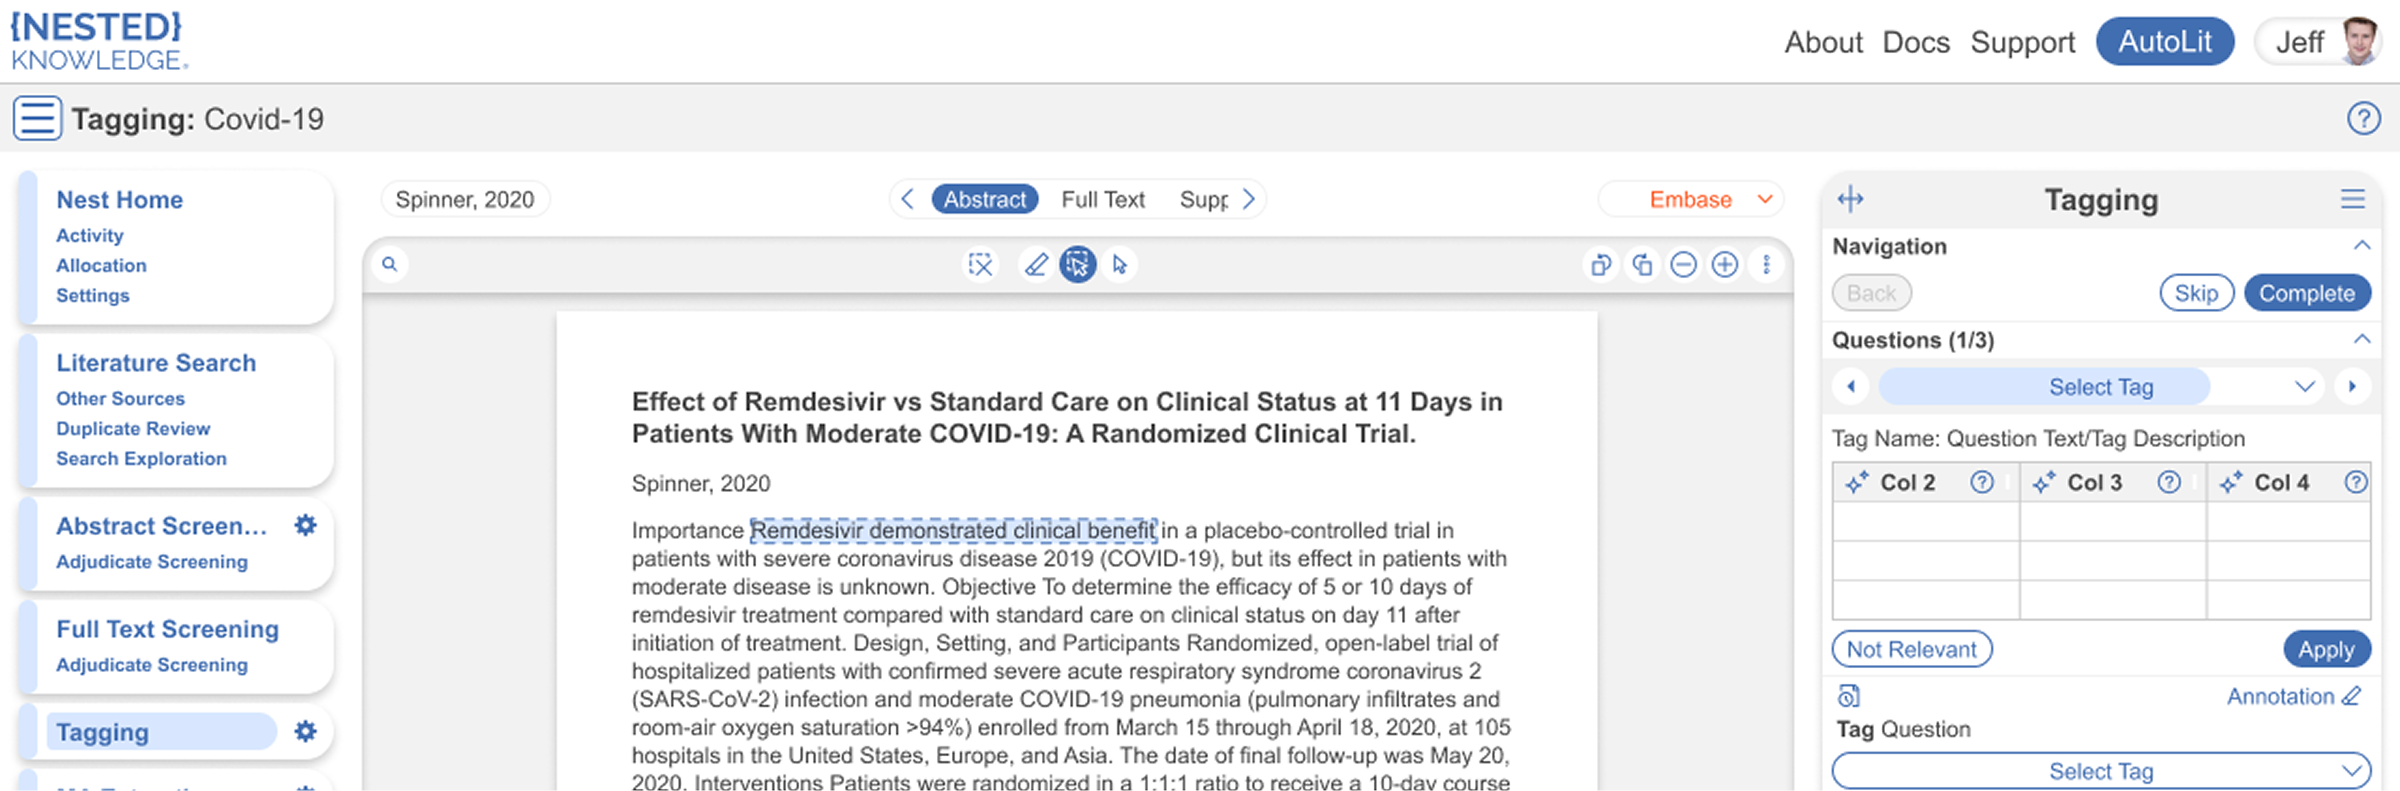
Task: Open Abstract Screening settings gear
Action: click(305, 525)
